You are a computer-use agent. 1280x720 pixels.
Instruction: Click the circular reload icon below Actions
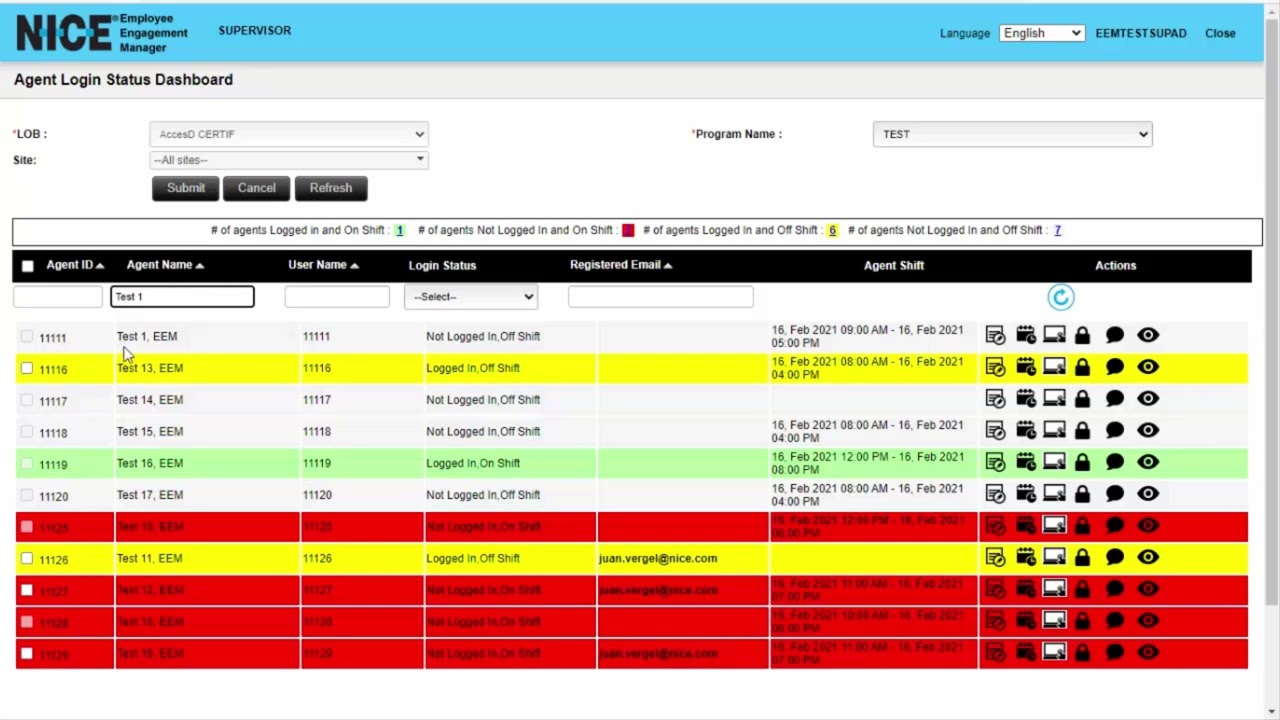[1061, 297]
